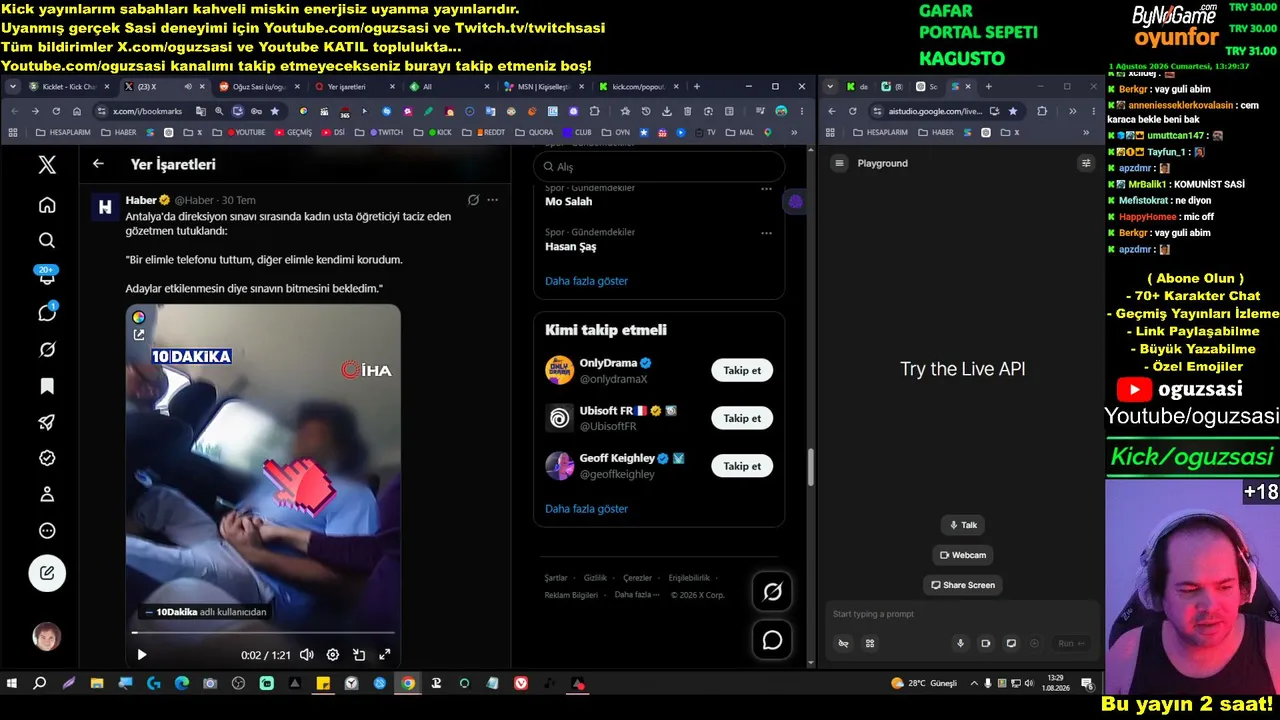Viewport: 1280px width, 720px height.
Task: Seek on the video progress bar
Action: click(263, 633)
